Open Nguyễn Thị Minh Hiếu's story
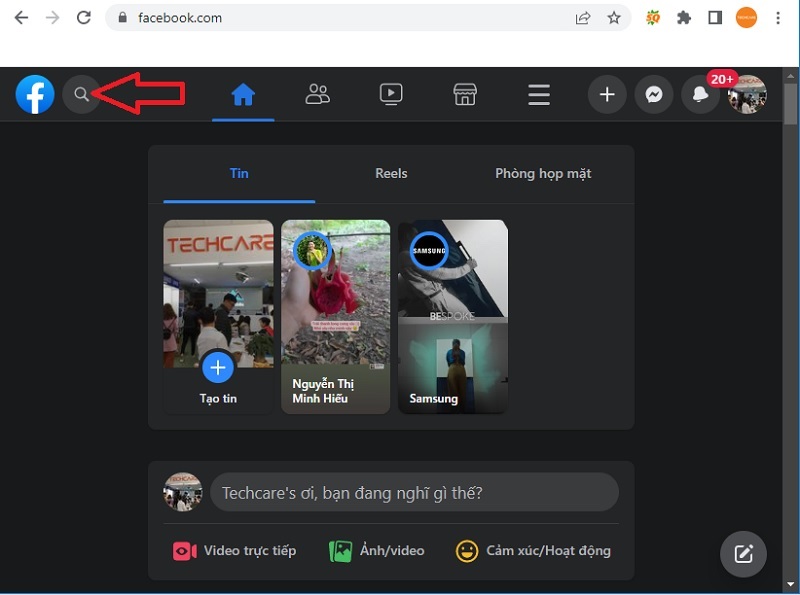 [x=336, y=317]
